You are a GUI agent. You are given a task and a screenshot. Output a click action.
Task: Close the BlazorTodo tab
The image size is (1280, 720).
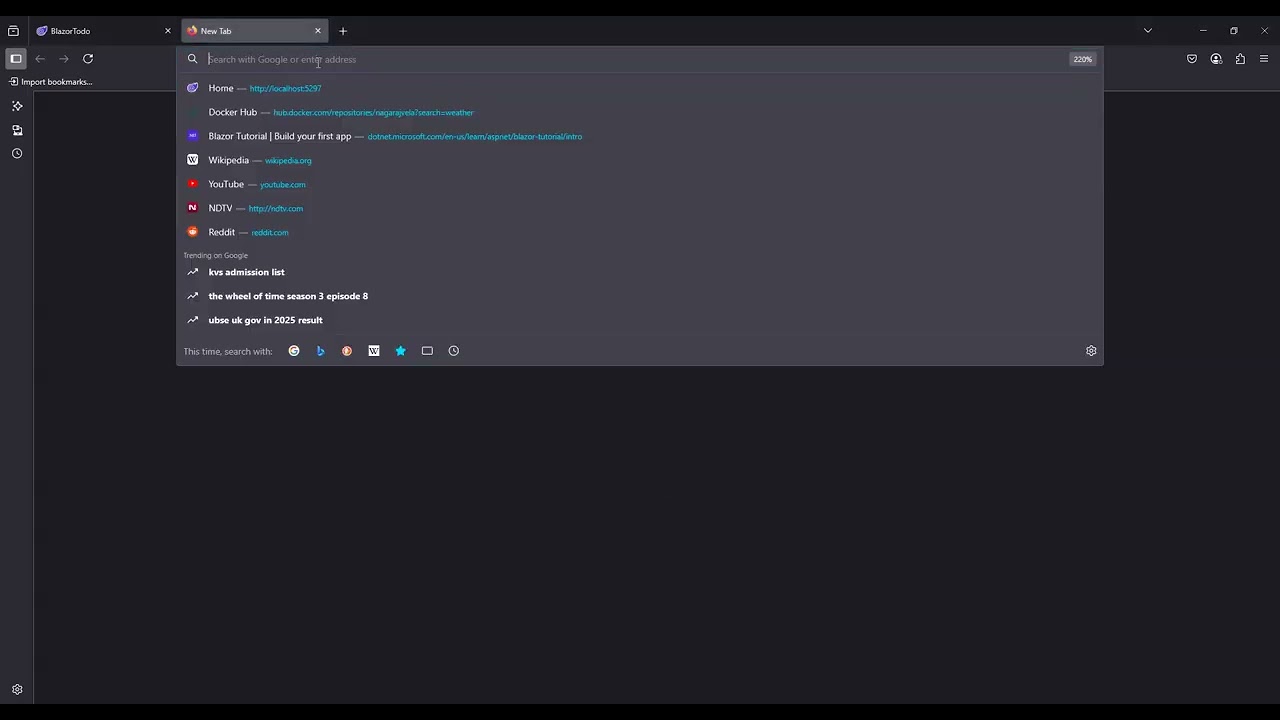click(x=168, y=31)
